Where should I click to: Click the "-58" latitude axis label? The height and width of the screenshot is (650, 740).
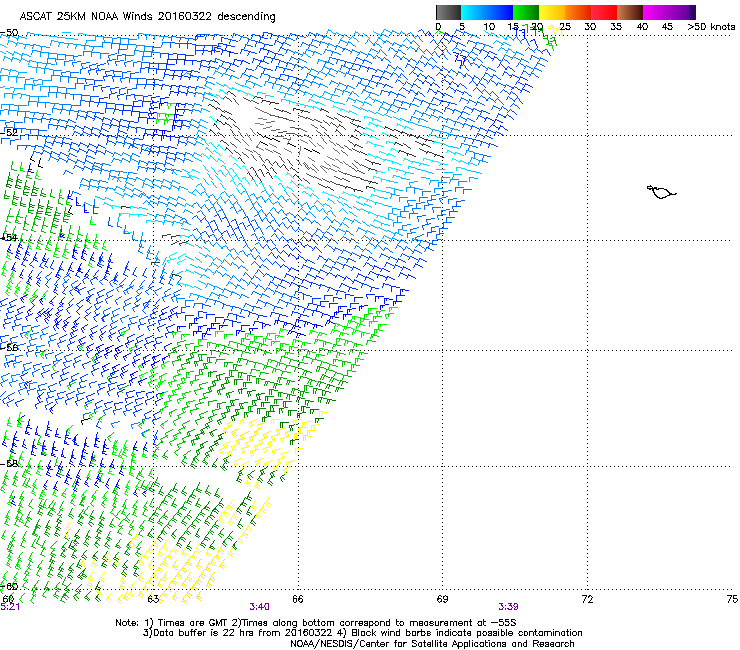9,464
